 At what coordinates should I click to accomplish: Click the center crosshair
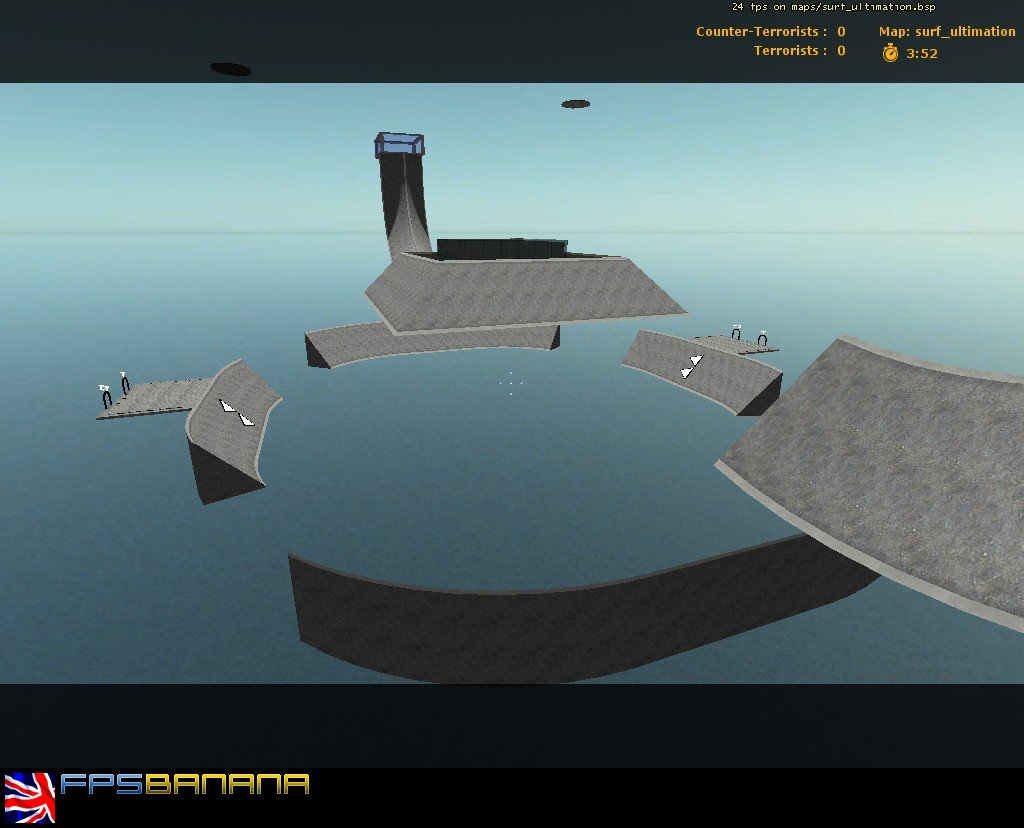coord(510,382)
